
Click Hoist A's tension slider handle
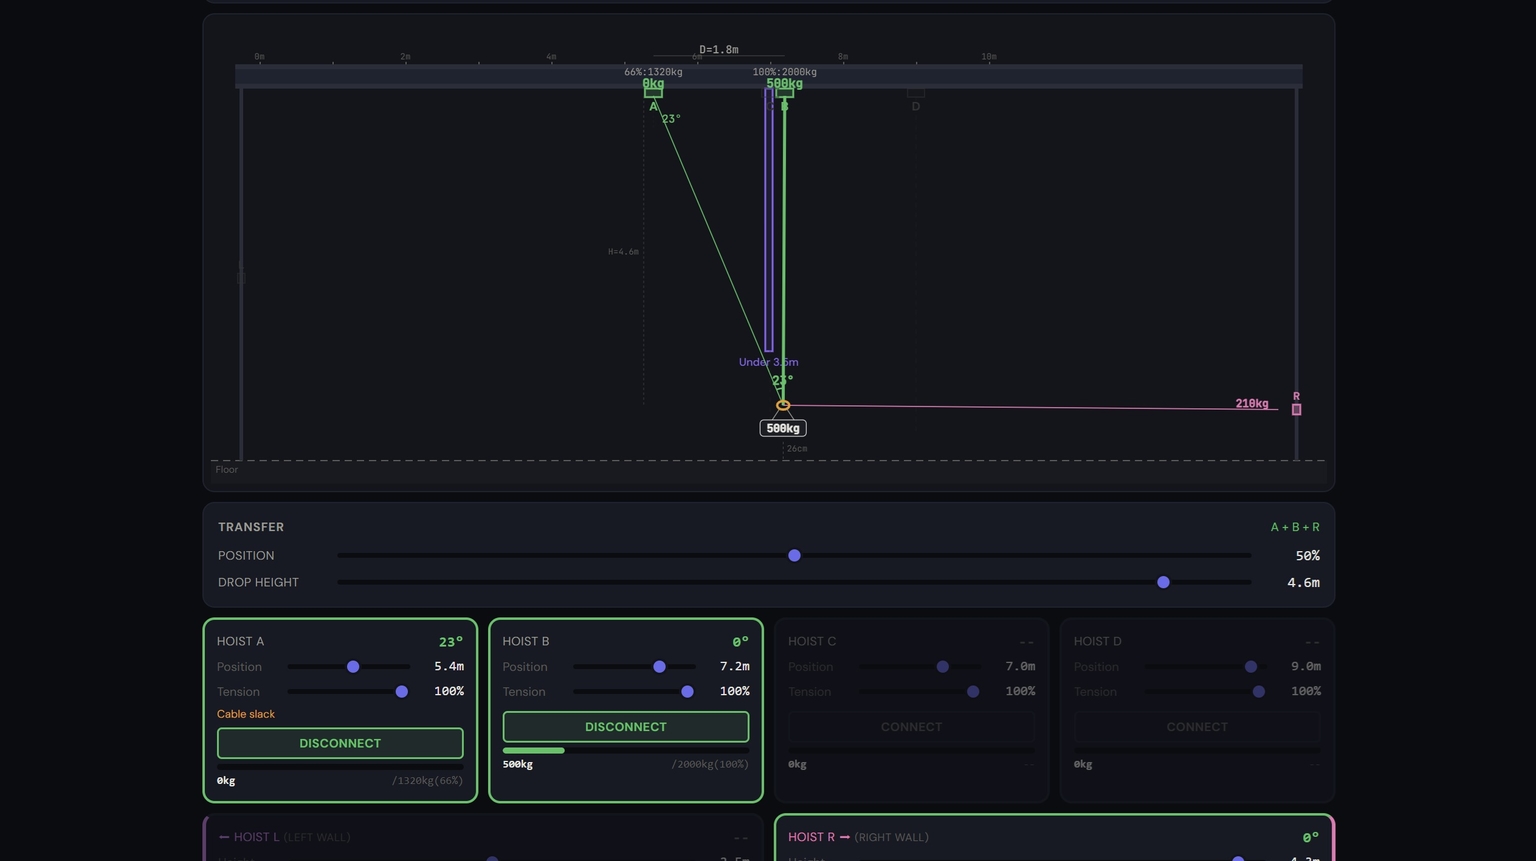(x=402, y=691)
